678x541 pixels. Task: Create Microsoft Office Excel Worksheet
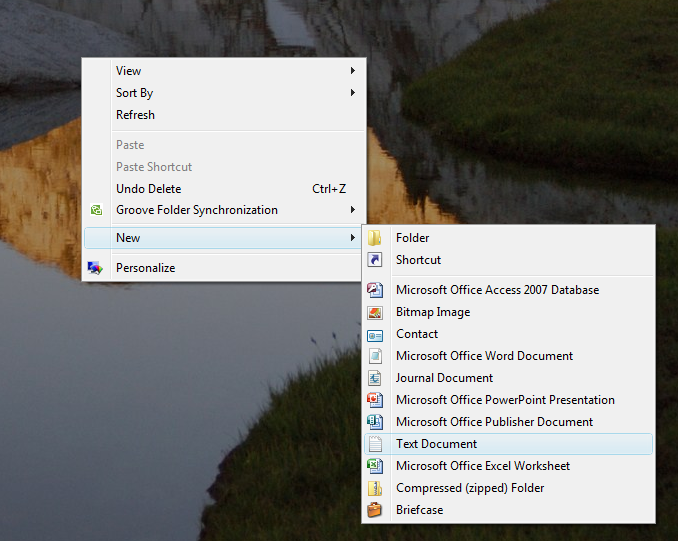508,466
